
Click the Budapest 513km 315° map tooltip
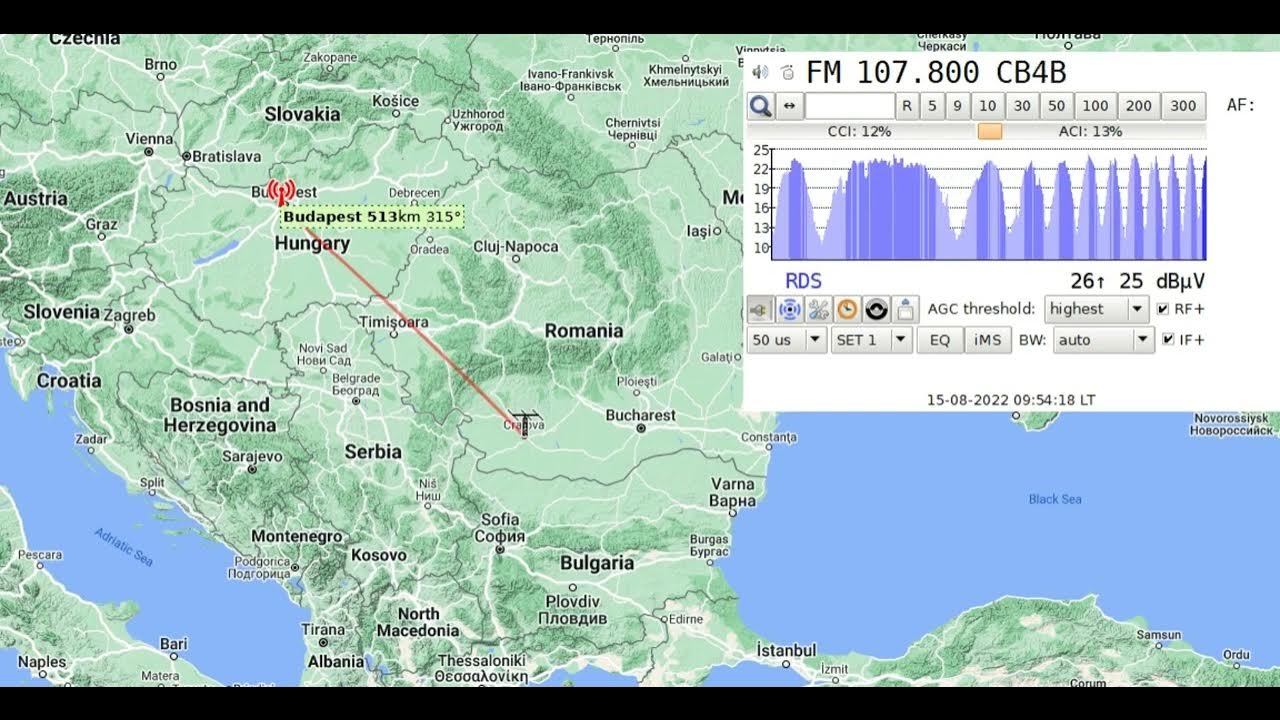(372, 216)
